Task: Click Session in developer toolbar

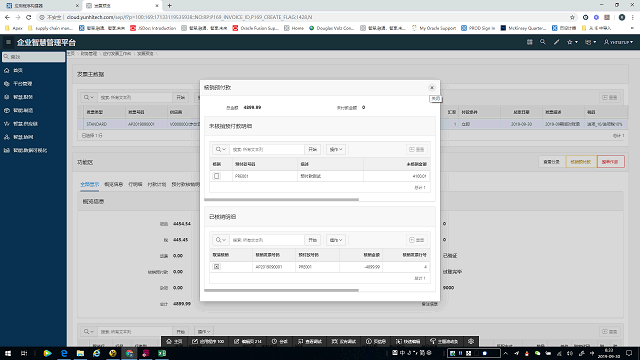Action: pyautogui.click(x=280, y=341)
